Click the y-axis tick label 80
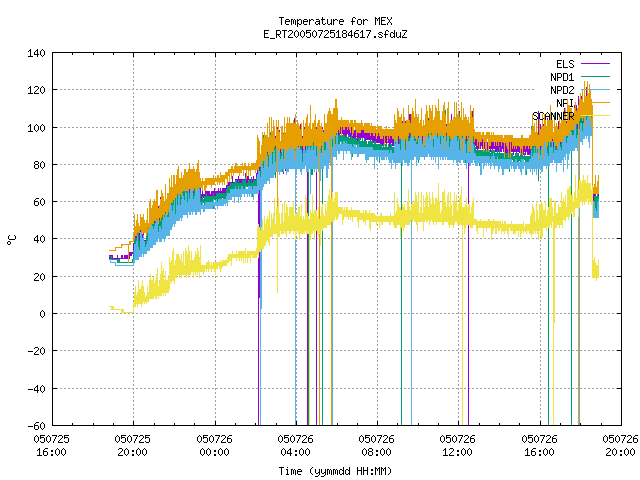Viewport: 640px width, 480px height. 39,165
